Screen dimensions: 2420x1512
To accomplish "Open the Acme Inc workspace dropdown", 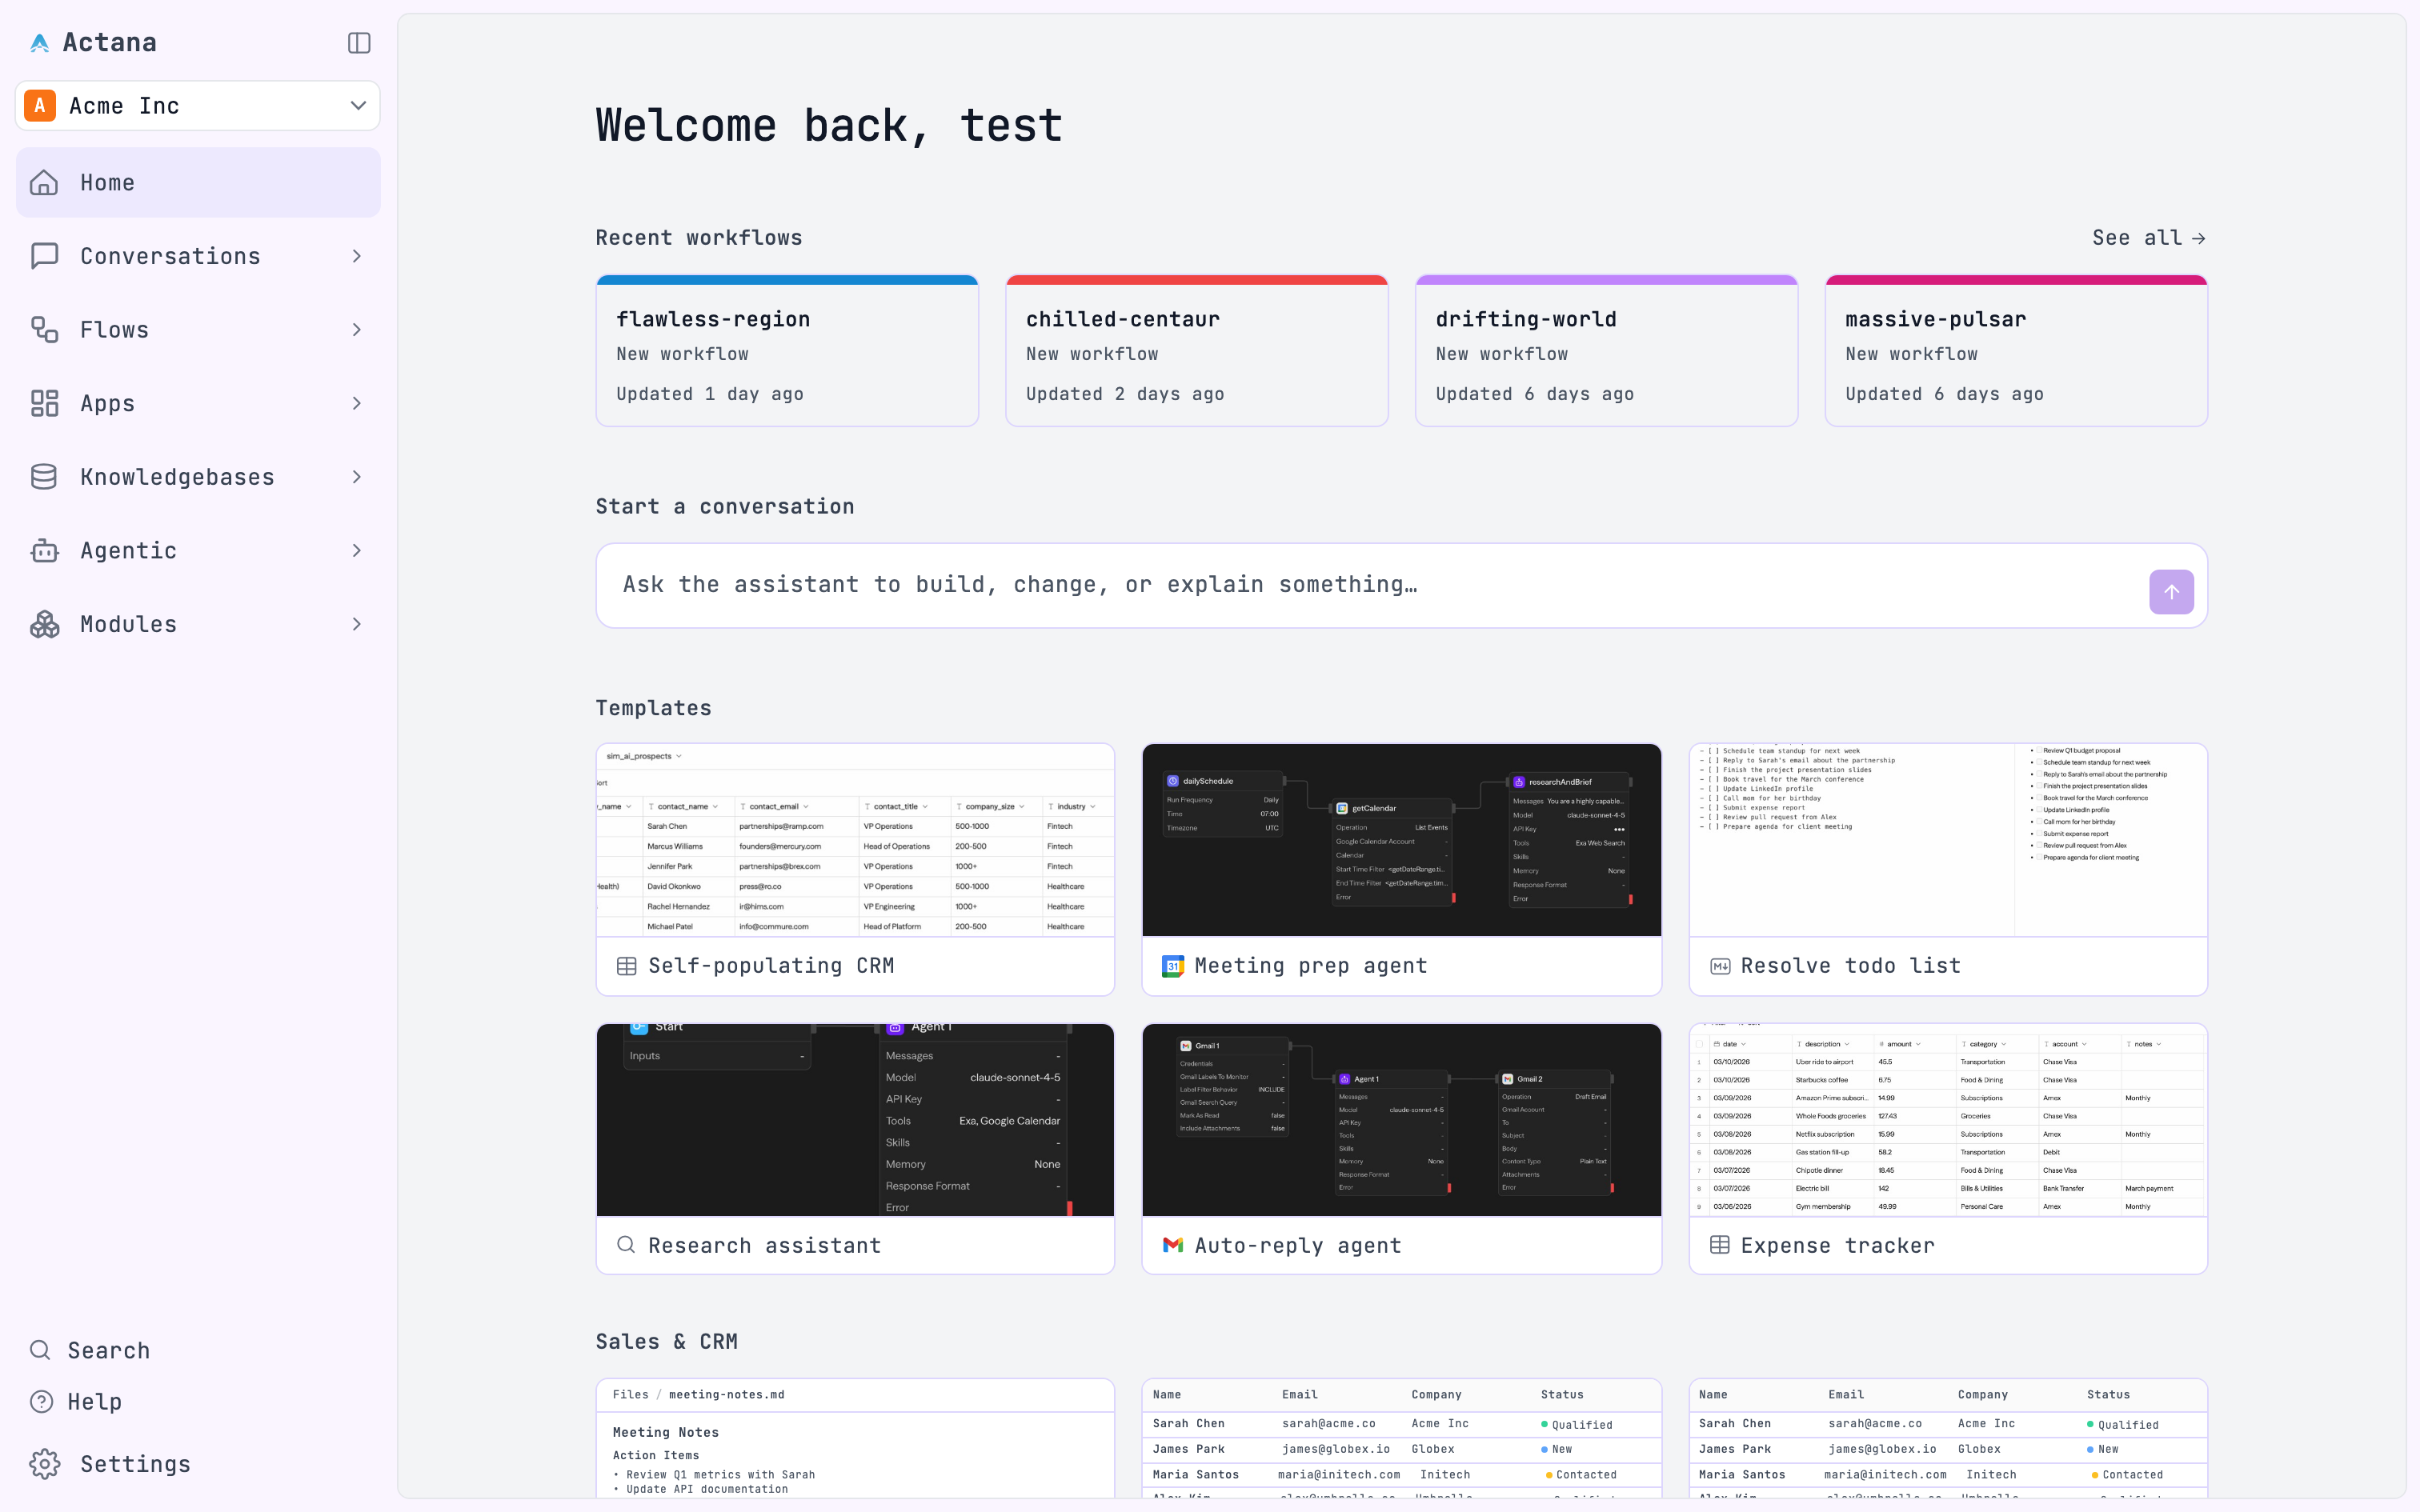I will 198,106.
